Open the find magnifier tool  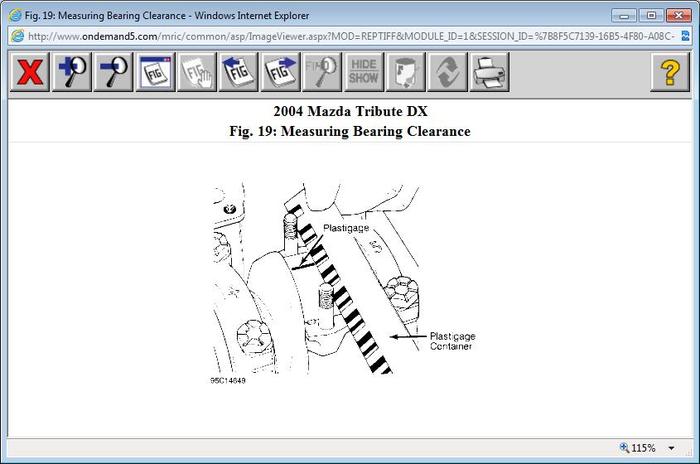click(322, 72)
